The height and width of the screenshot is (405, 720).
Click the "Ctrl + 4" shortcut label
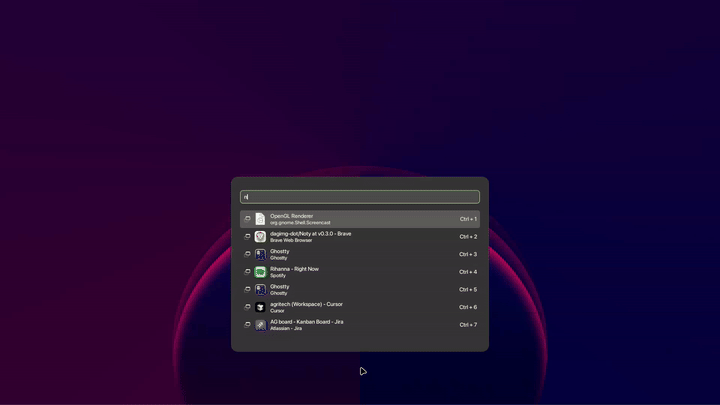pos(468,272)
